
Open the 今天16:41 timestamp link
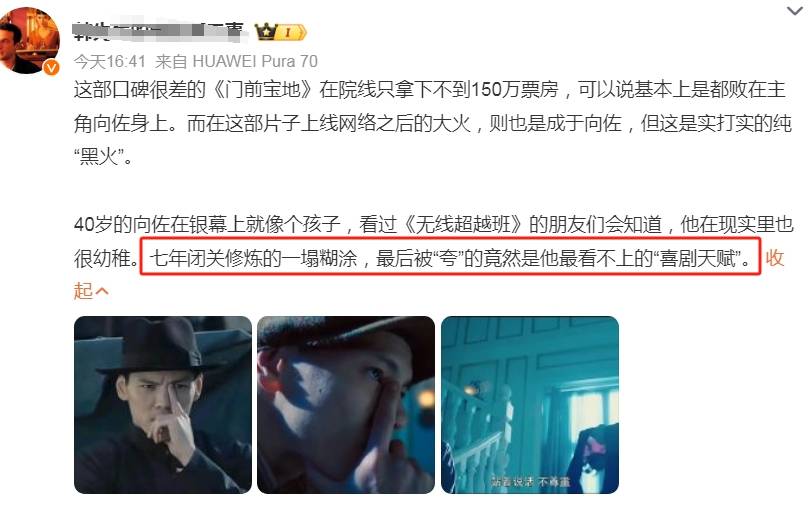(x=110, y=62)
